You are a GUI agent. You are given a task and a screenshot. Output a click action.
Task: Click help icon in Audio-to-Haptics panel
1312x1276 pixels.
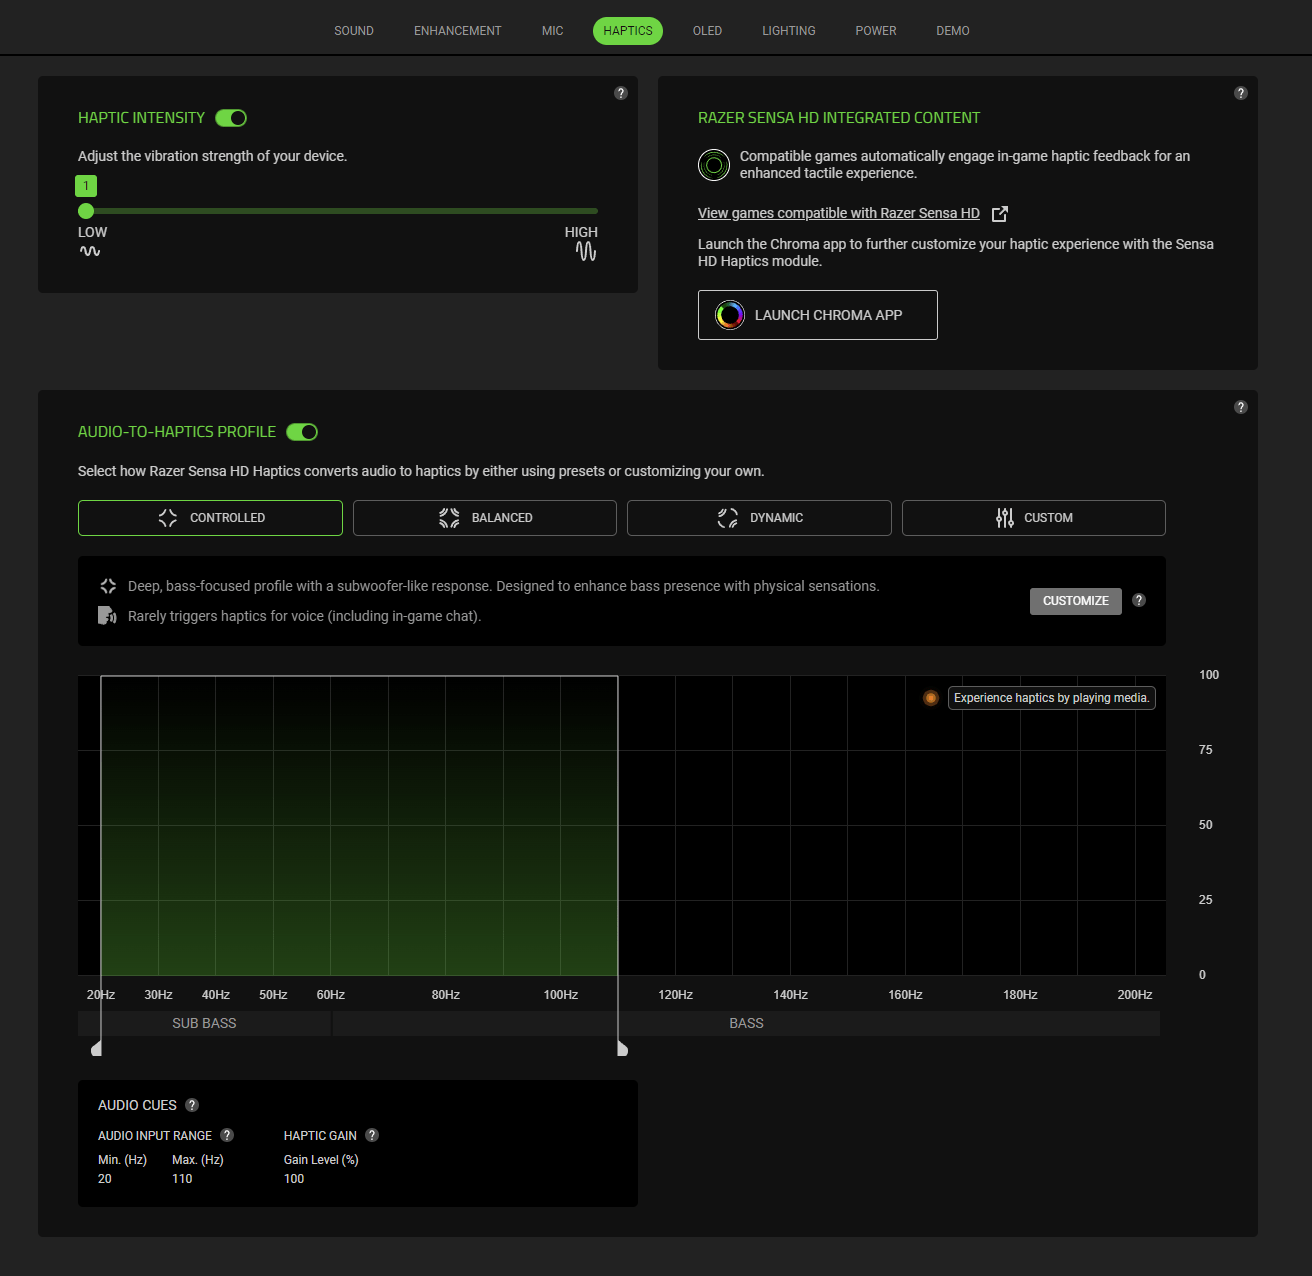pos(1241,407)
